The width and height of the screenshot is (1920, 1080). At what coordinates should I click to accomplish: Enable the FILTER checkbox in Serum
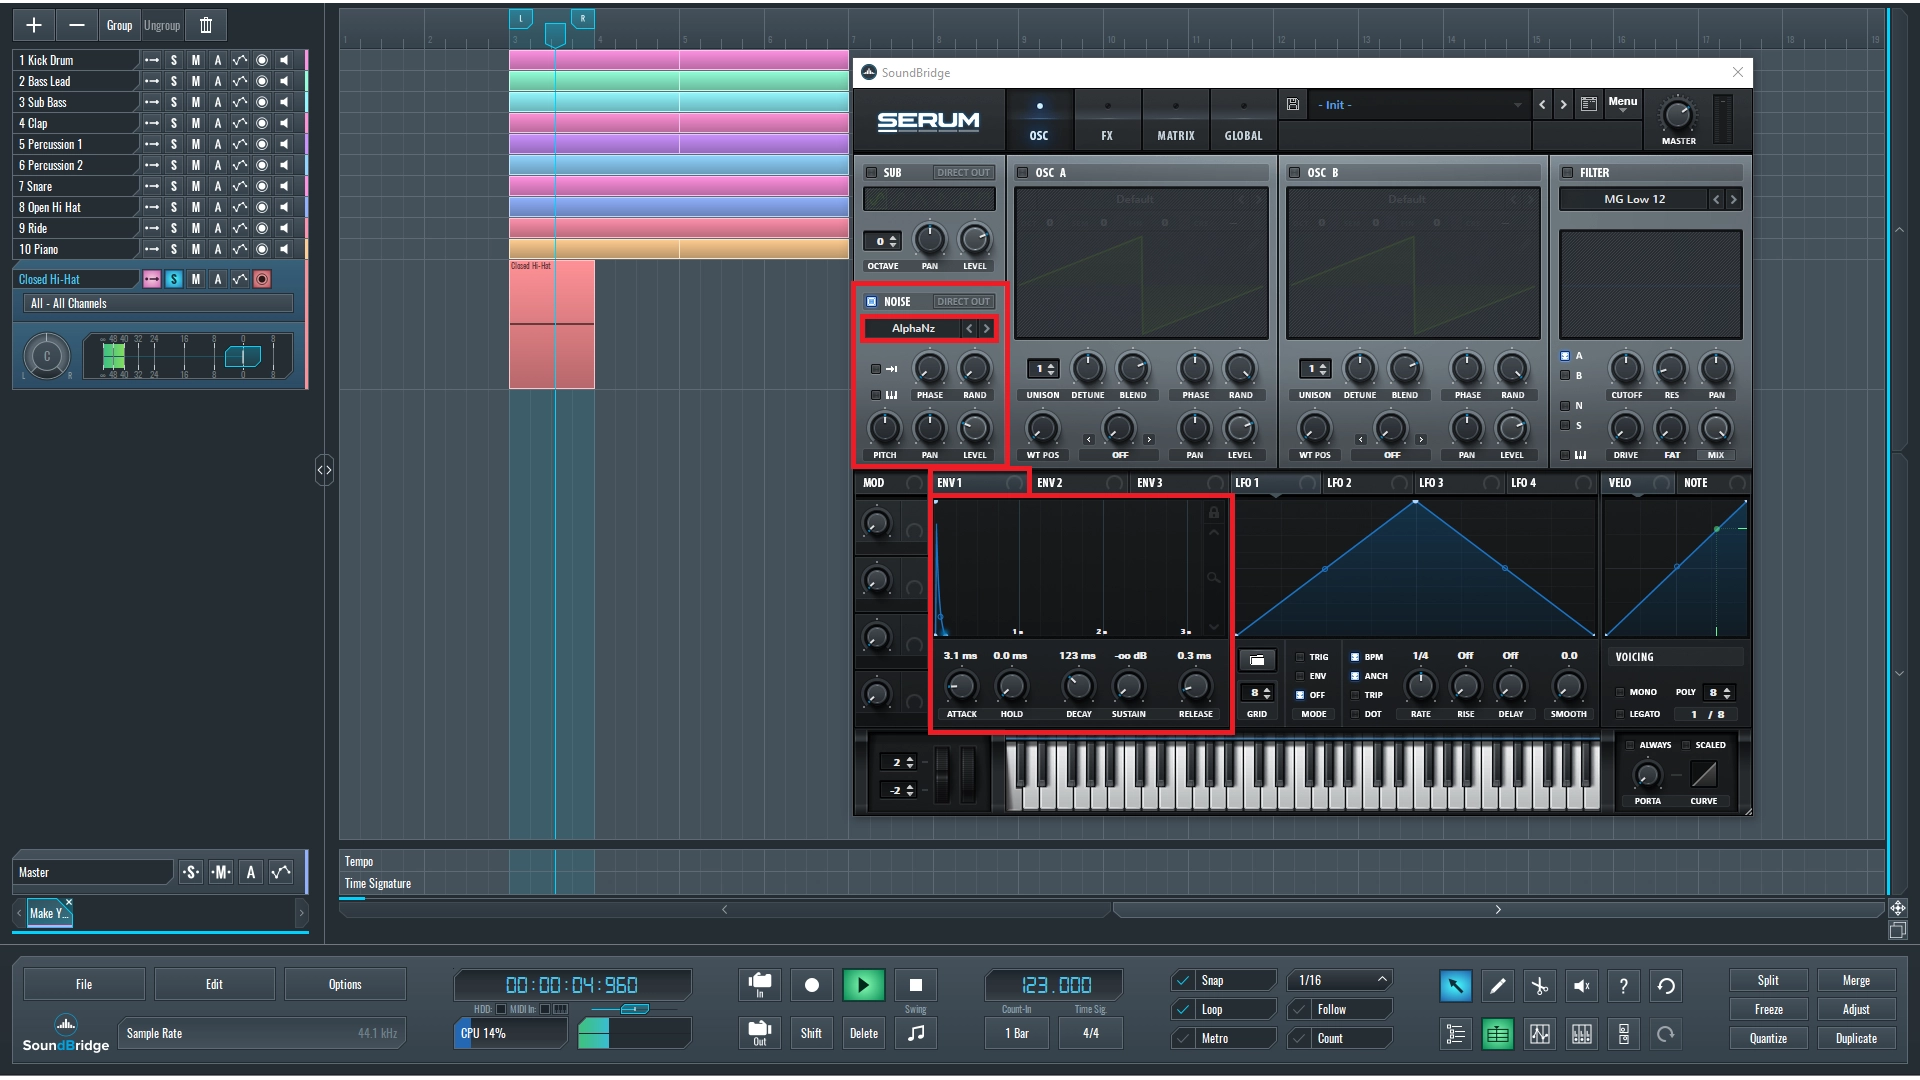pos(1568,172)
